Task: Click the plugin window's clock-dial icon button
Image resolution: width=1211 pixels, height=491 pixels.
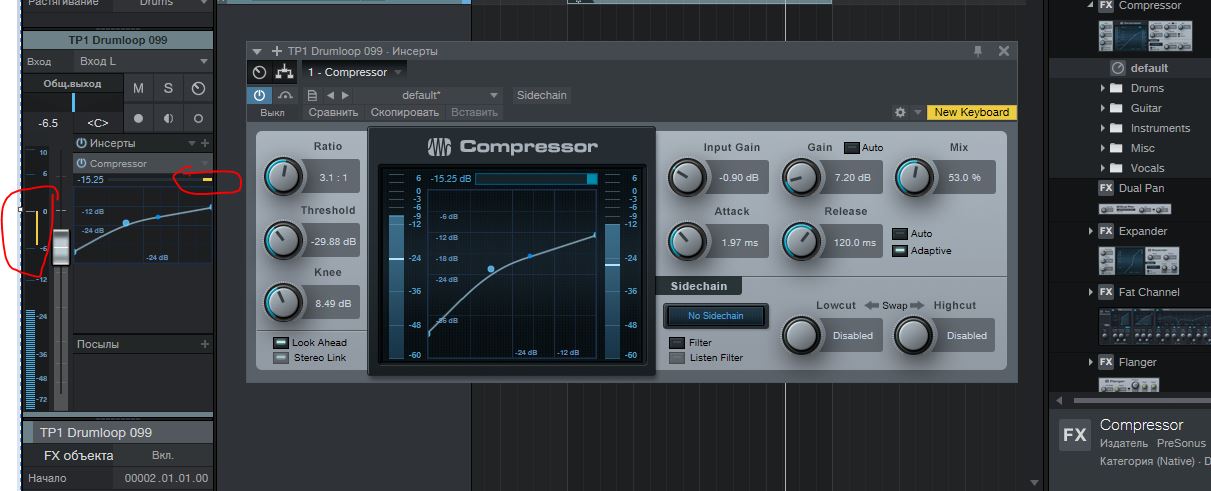Action: [259, 72]
